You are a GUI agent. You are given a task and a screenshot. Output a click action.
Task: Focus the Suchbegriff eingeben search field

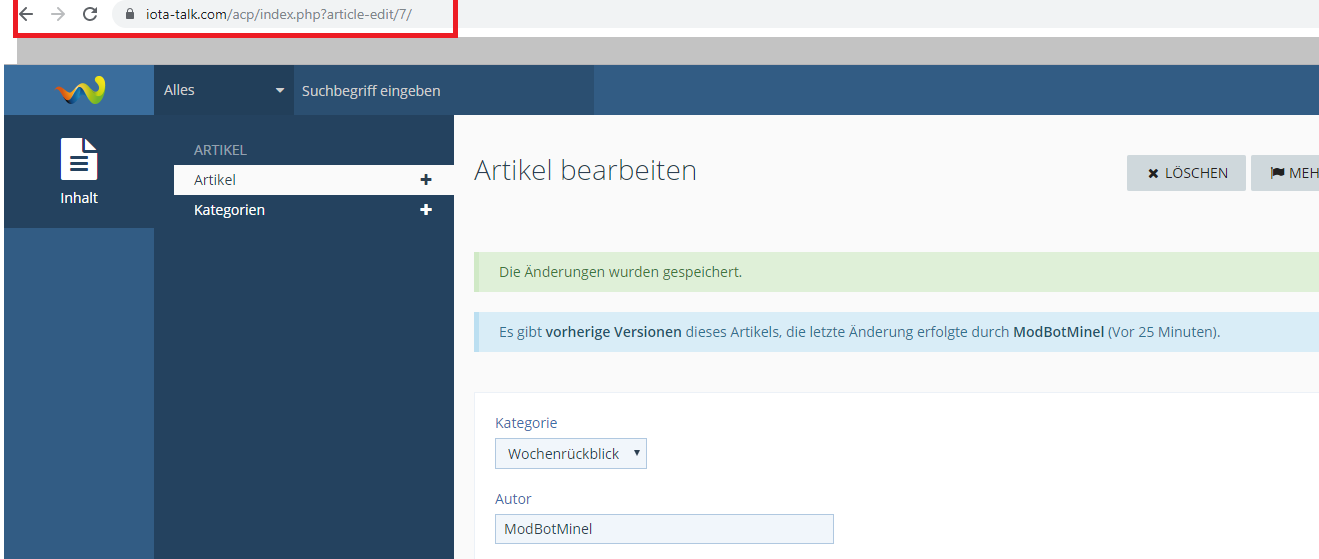444,90
